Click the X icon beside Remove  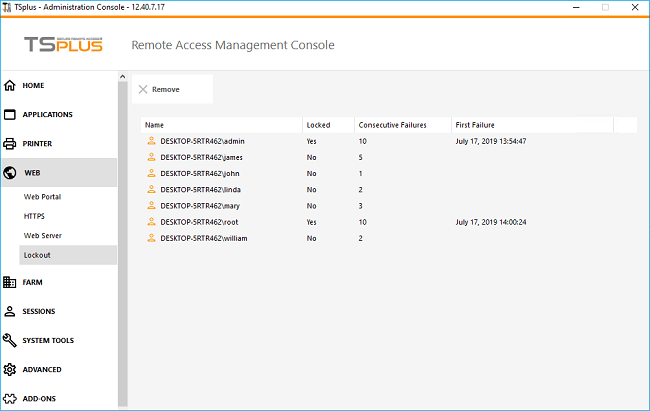point(143,89)
